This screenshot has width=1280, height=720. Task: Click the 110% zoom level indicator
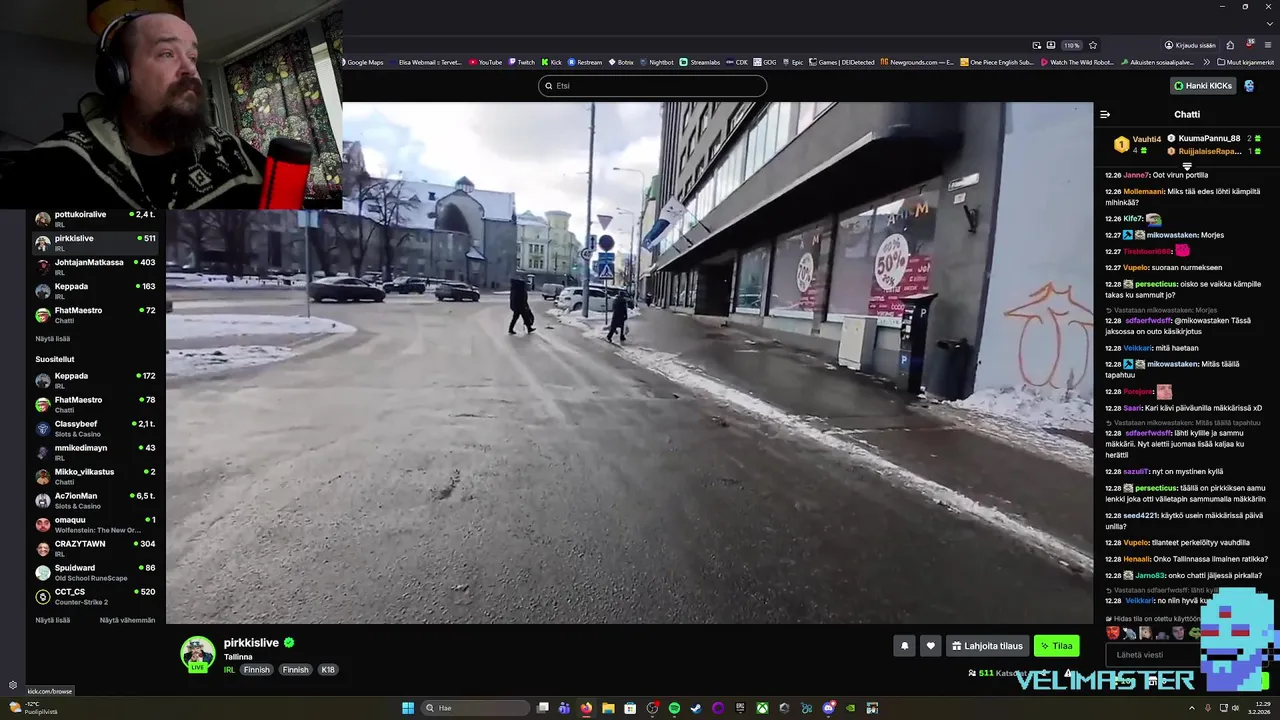tap(1071, 45)
